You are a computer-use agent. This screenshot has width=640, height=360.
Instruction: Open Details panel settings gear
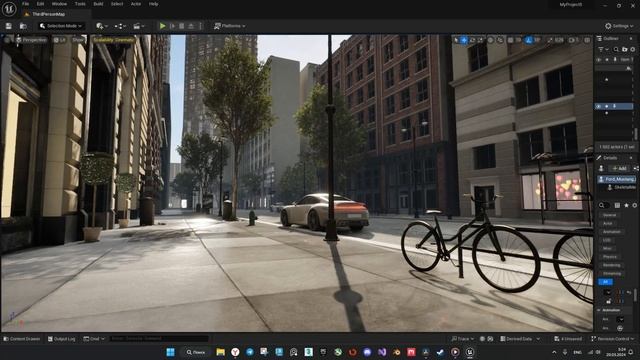point(634,205)
